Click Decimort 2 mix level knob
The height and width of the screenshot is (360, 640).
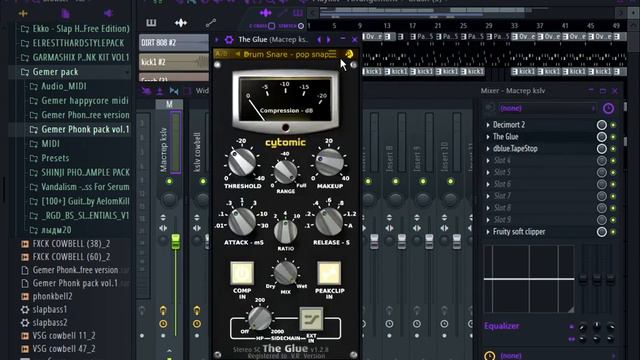602,125
